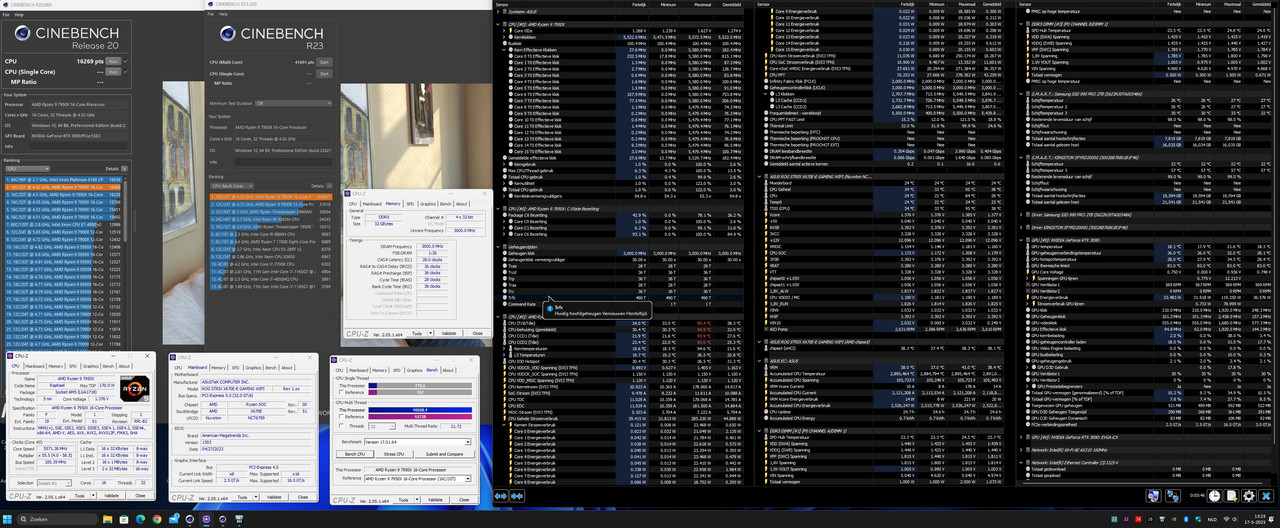The image size is (1280, 528).
Task: Start the CPU (Multi Core) test in Cinebench R23
Action: [324, 62]
